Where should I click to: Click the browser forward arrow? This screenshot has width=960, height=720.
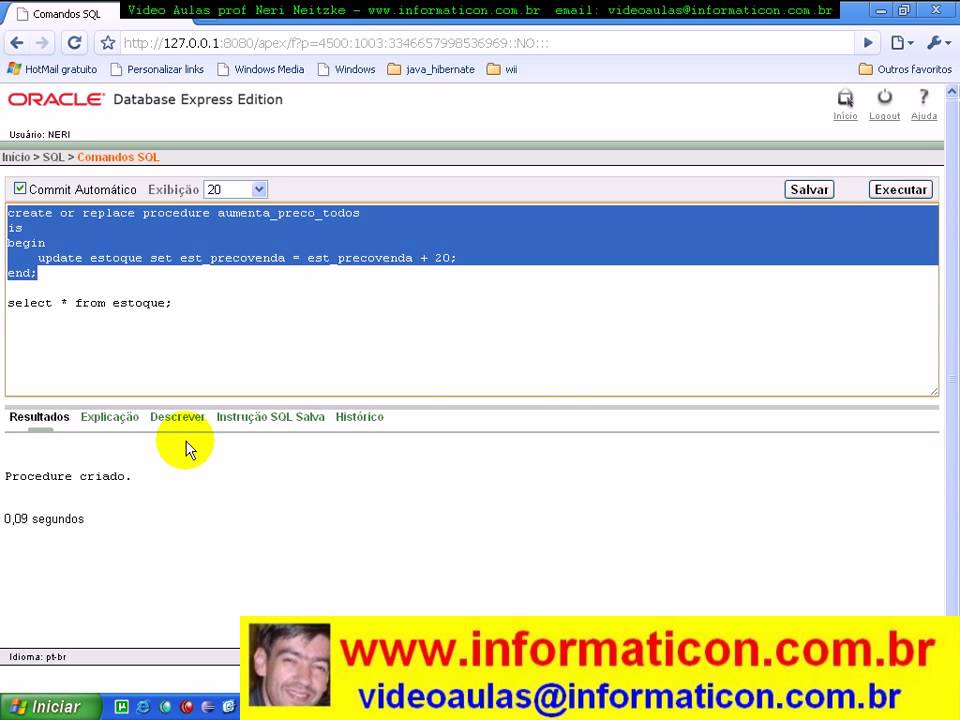[x=42, y=43]
